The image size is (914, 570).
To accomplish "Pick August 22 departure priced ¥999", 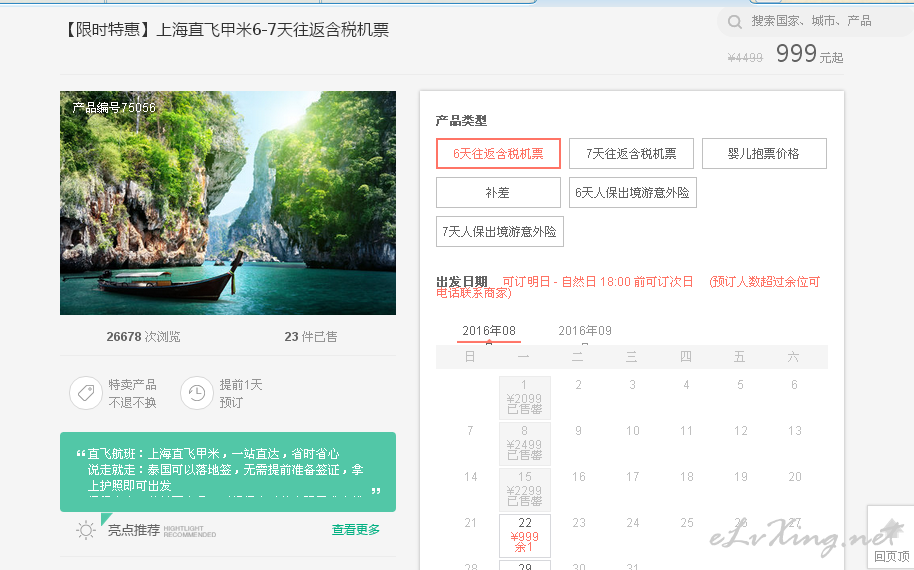I will pyautogui.click(x=525, y=536).
